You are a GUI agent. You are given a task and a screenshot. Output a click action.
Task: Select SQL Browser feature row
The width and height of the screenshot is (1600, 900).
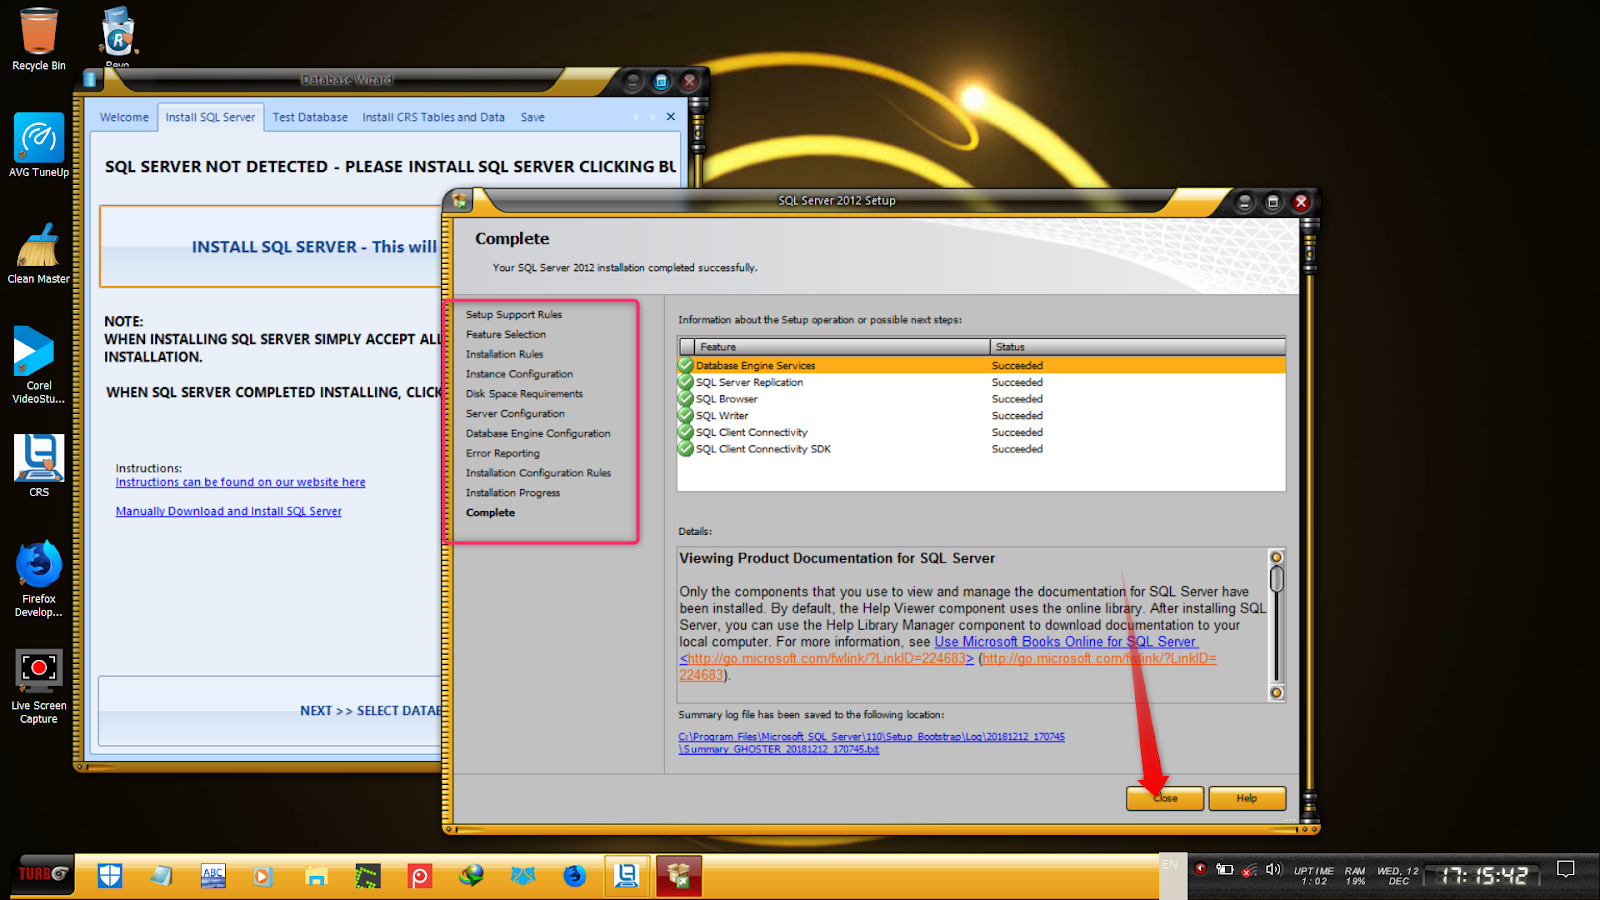point(981,399)
